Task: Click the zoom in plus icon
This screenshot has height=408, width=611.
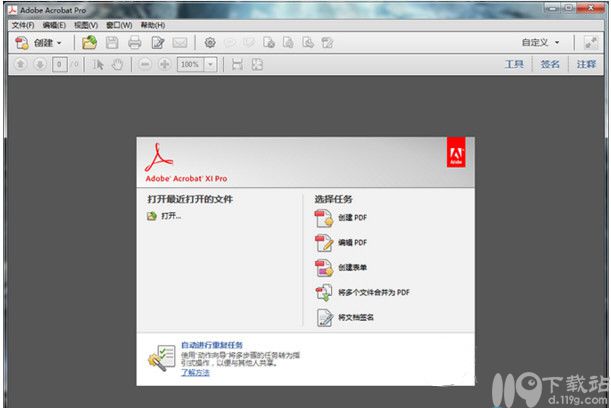Action: [x=164, y=64]
